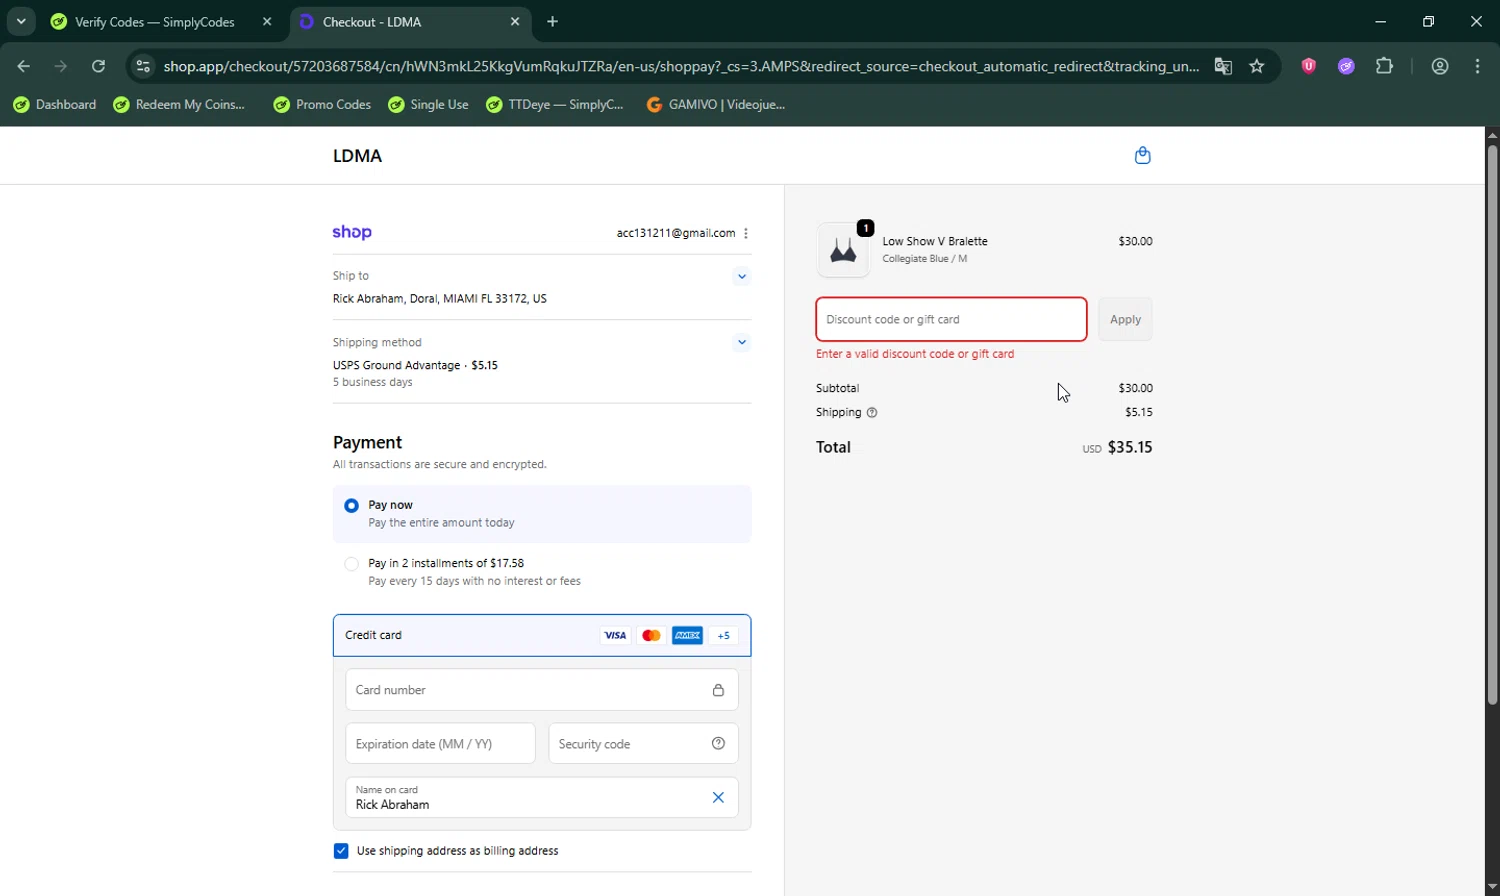The width and height of the screenshot is (1500, 896).
Task: Click the shipping info help icon
Action: (x=872, y=412)
